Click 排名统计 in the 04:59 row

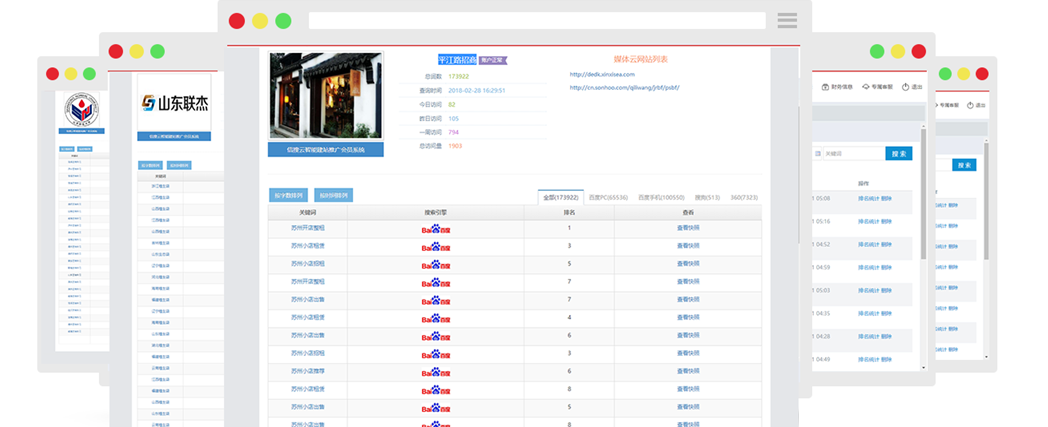tap(869, 268)
